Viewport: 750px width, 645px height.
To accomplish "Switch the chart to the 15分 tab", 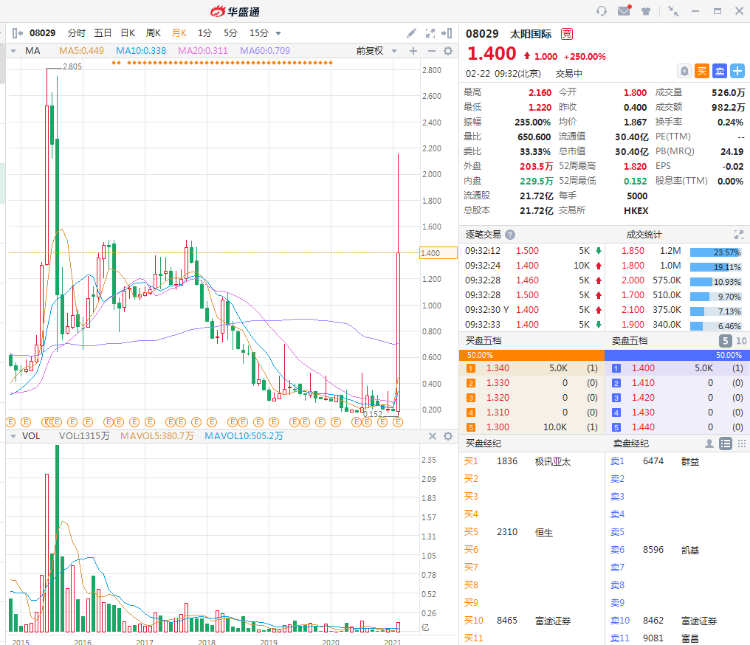I will tap(259, 33).
